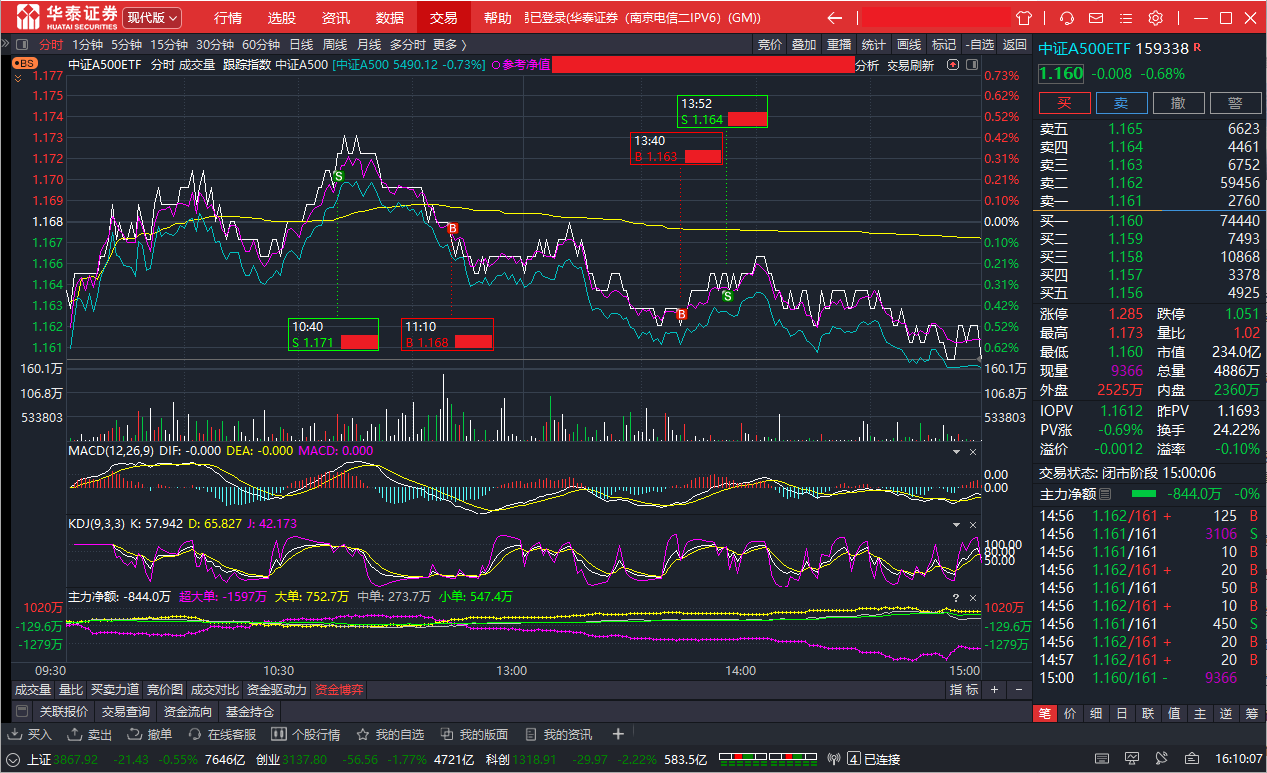
Task: Switch to the 日线 chart period
Action: point(301,44)
